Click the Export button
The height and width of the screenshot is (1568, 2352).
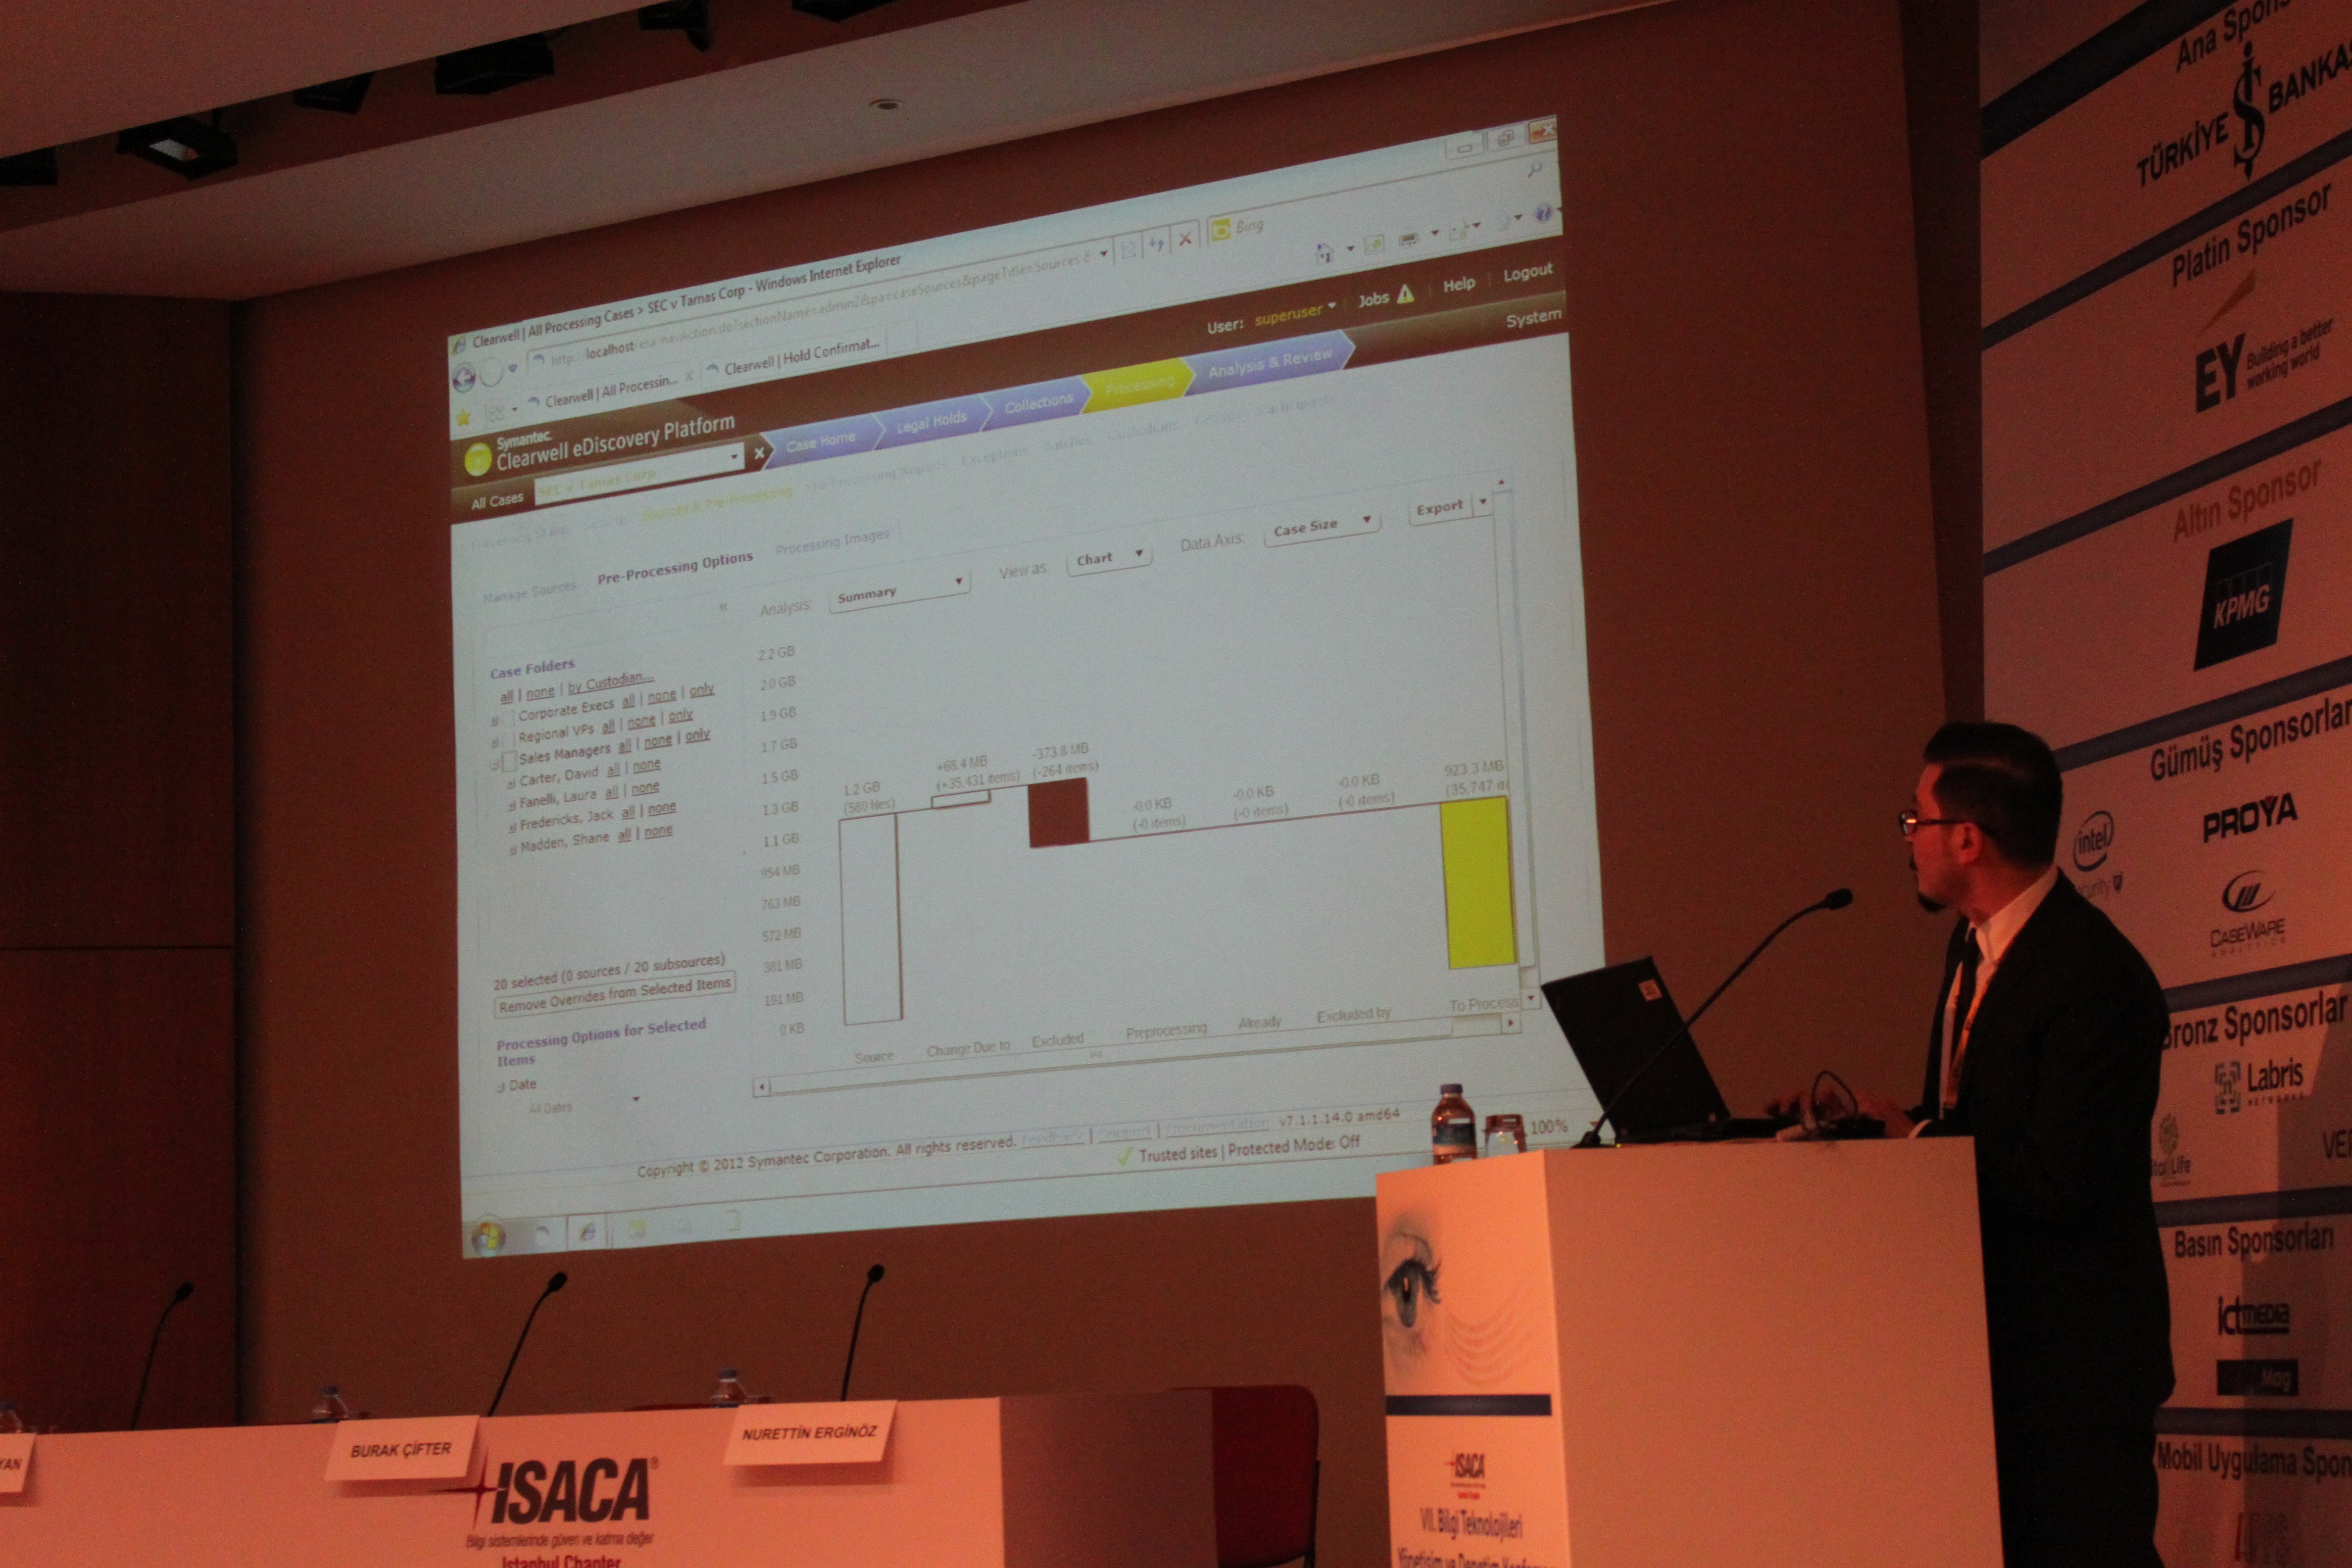(1439, 507)
